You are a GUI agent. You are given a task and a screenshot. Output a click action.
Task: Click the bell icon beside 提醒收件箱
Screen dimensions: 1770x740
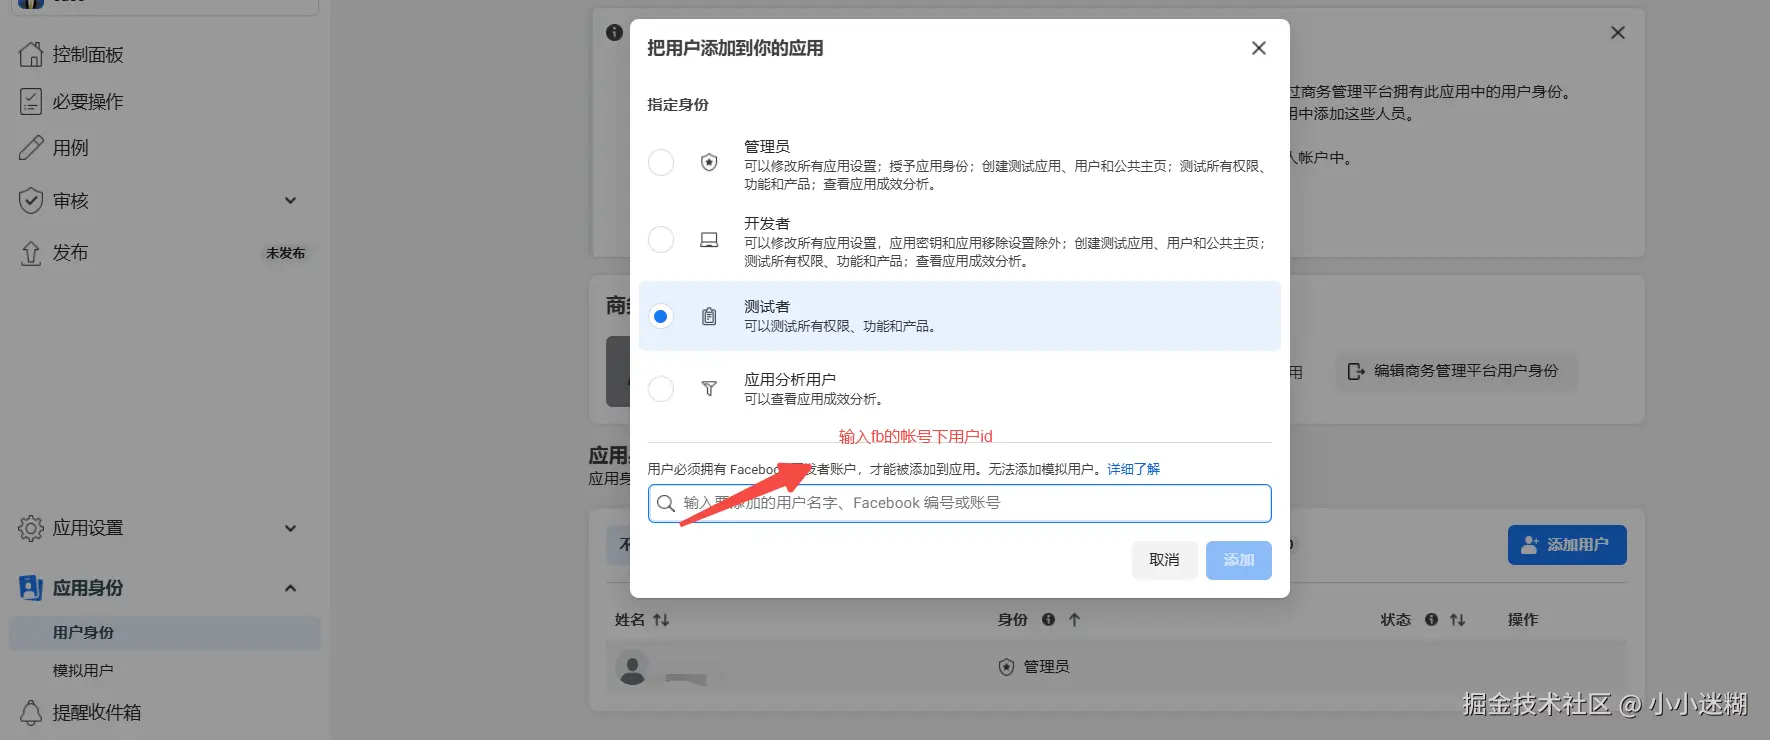31,712
